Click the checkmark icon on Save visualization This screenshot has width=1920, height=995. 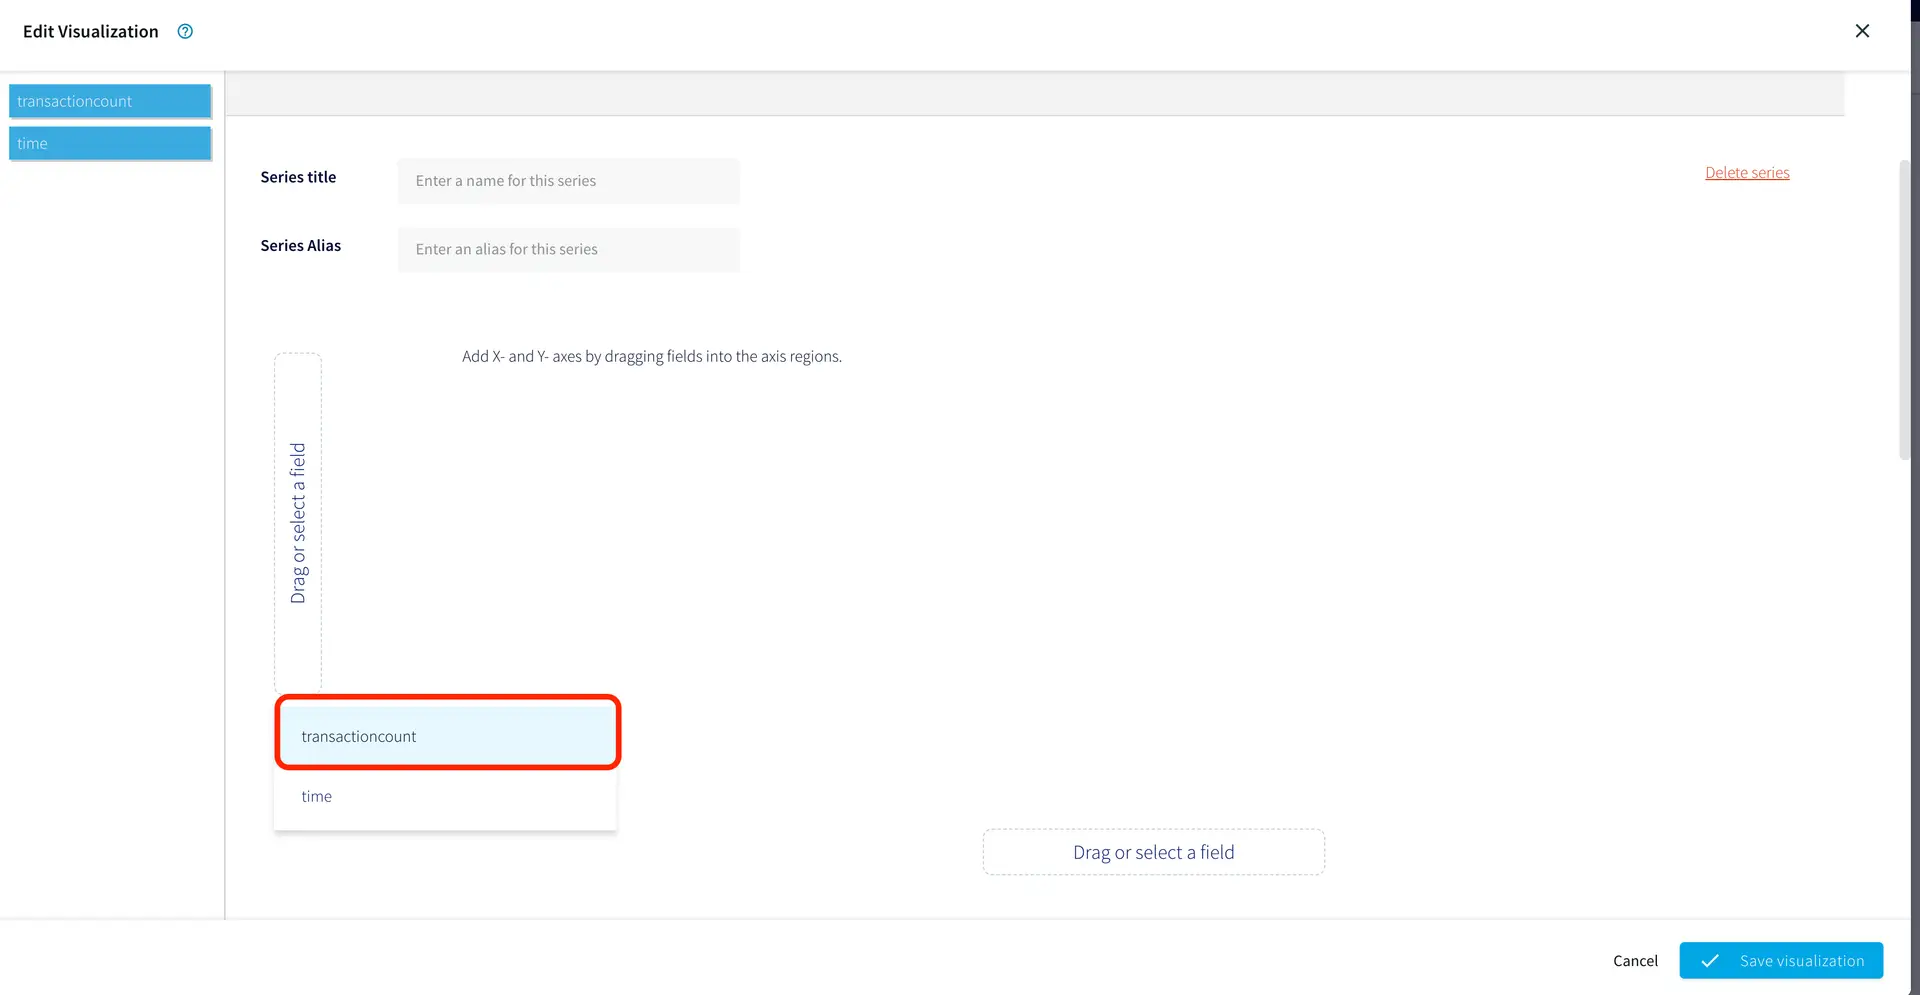pos(1710,961)
